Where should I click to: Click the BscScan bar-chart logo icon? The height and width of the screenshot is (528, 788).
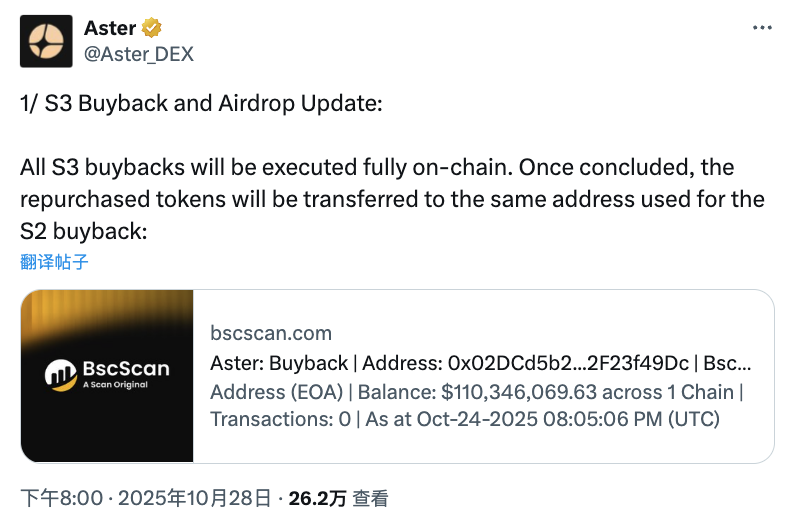pos(63,375)
